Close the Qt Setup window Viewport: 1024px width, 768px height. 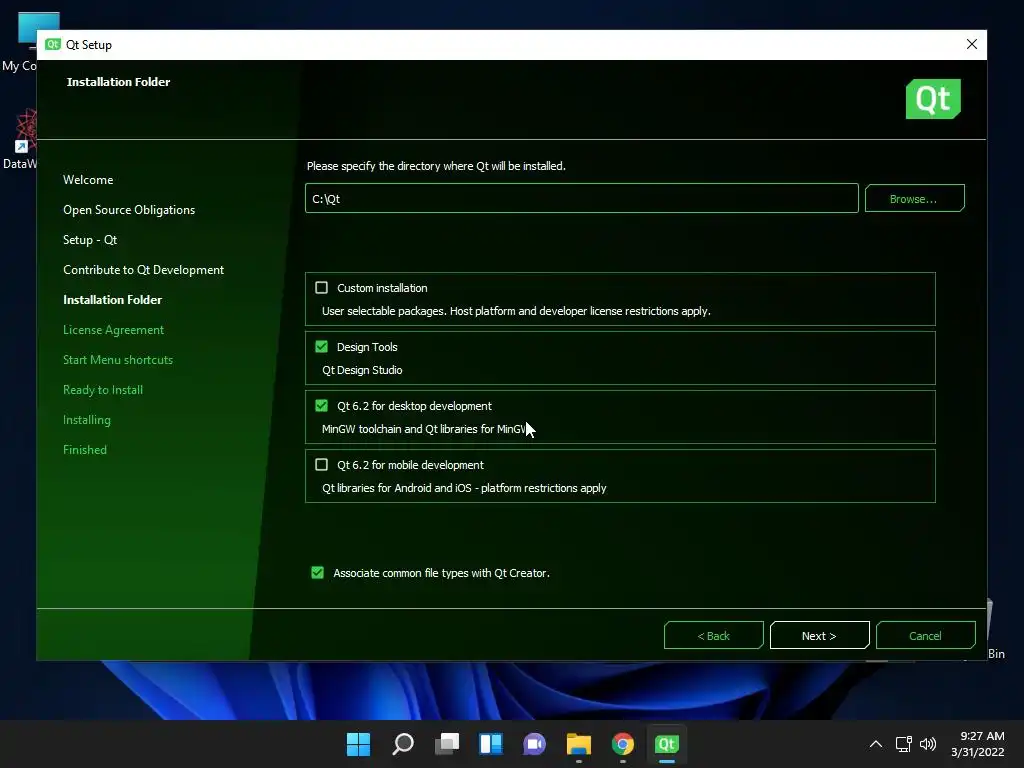[971, 44]
